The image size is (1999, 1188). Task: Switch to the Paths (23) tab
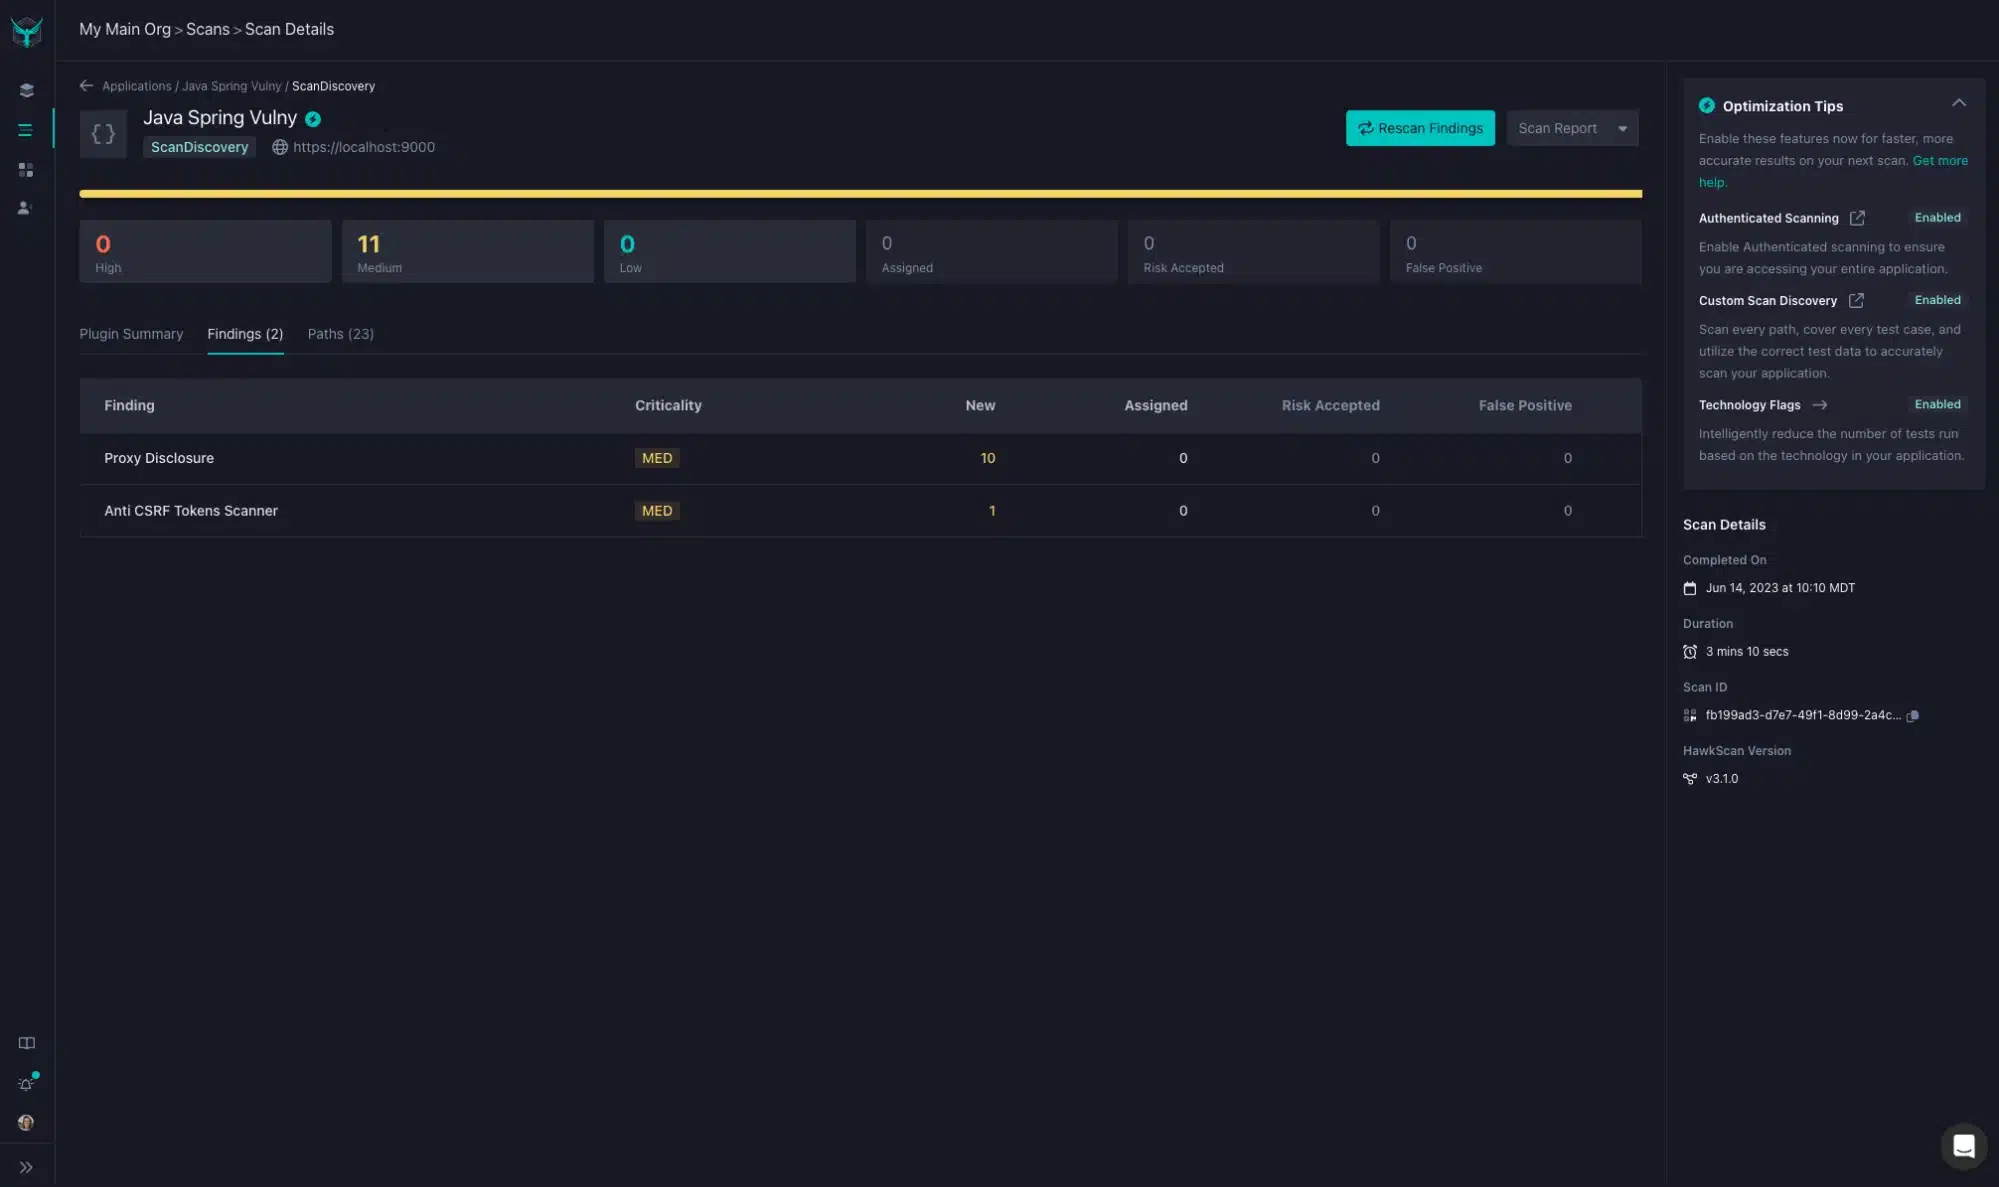[341, 334]
